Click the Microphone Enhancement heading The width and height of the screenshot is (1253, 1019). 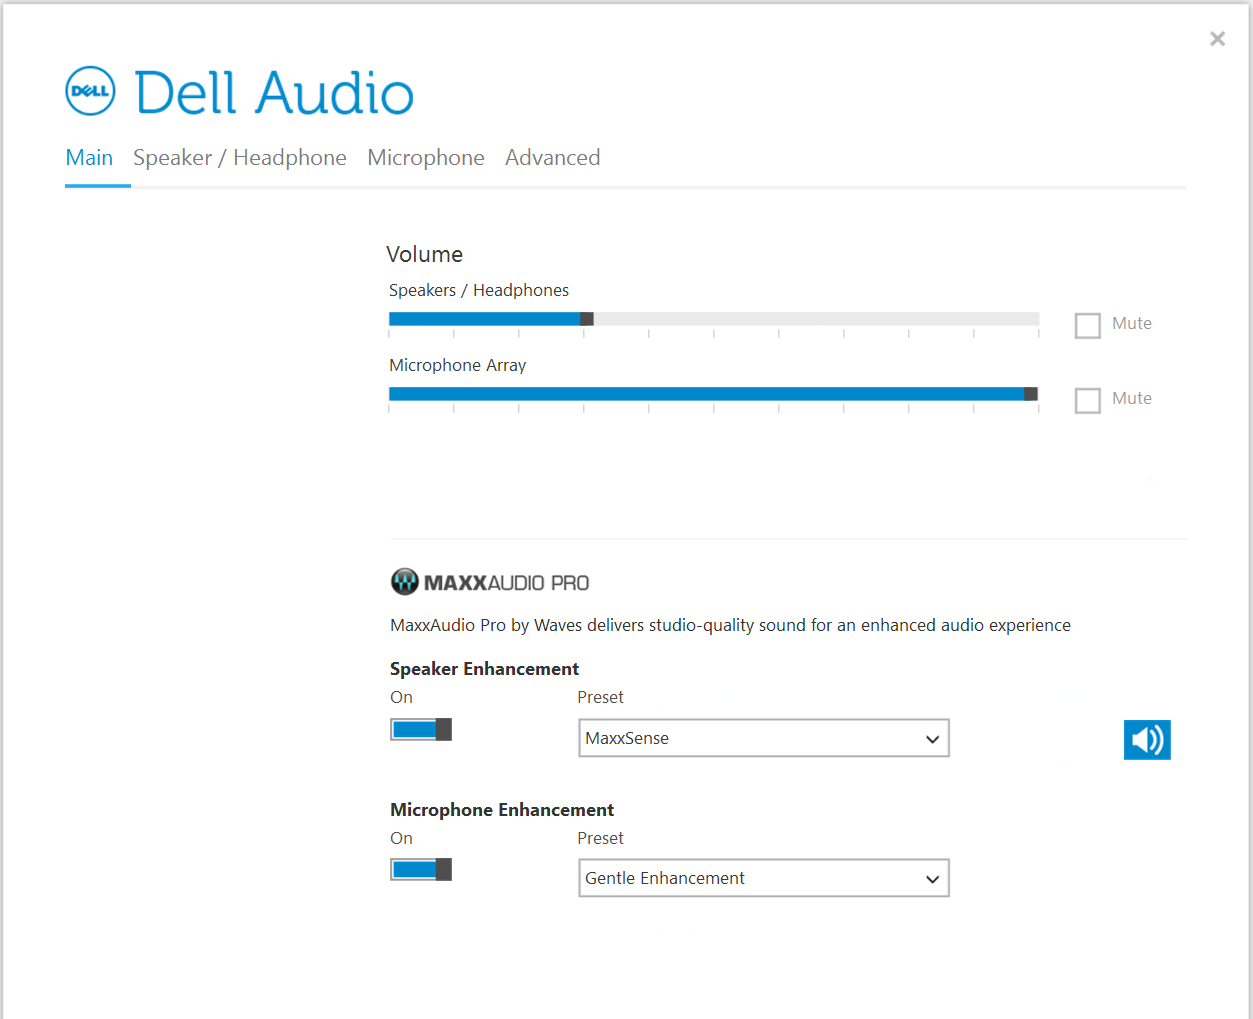tap(502, 810)
